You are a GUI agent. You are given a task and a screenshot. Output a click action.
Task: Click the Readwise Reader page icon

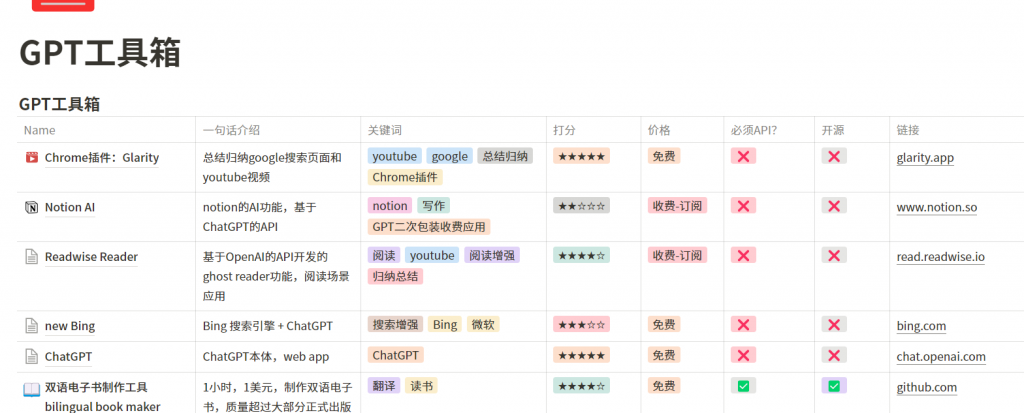click(x=31, y=257)
